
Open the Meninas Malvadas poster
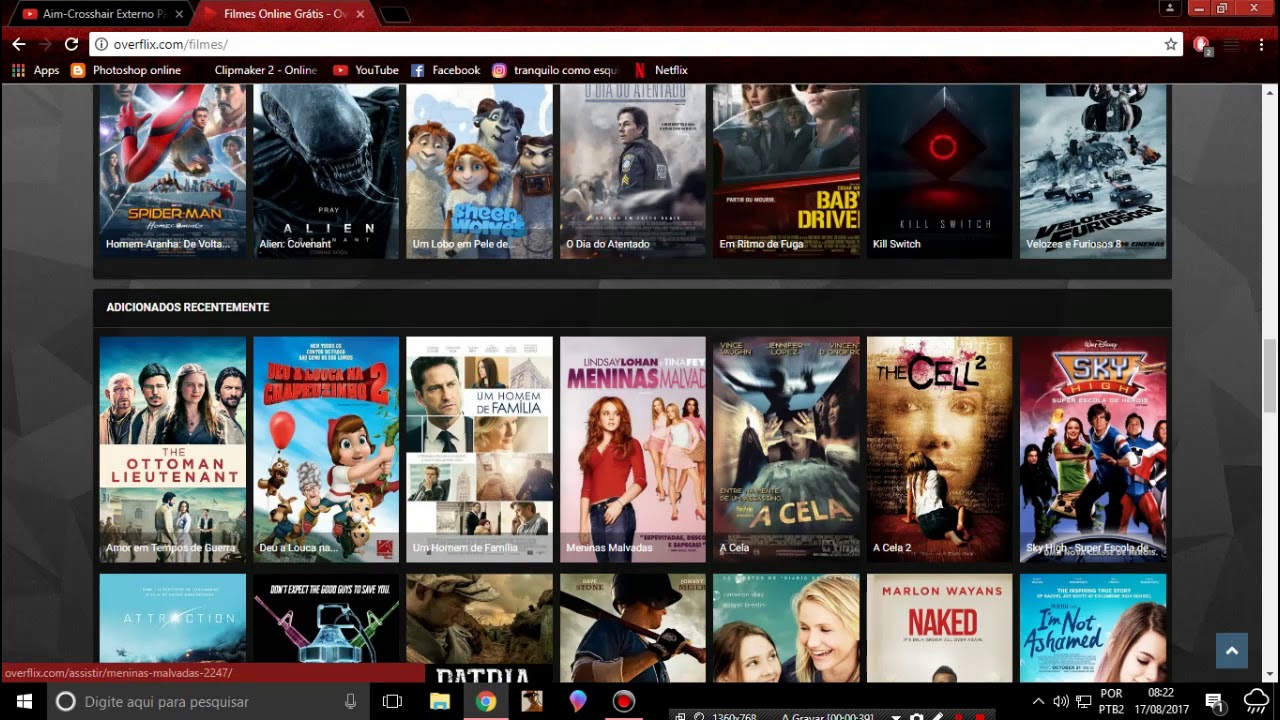pos(633,449)
